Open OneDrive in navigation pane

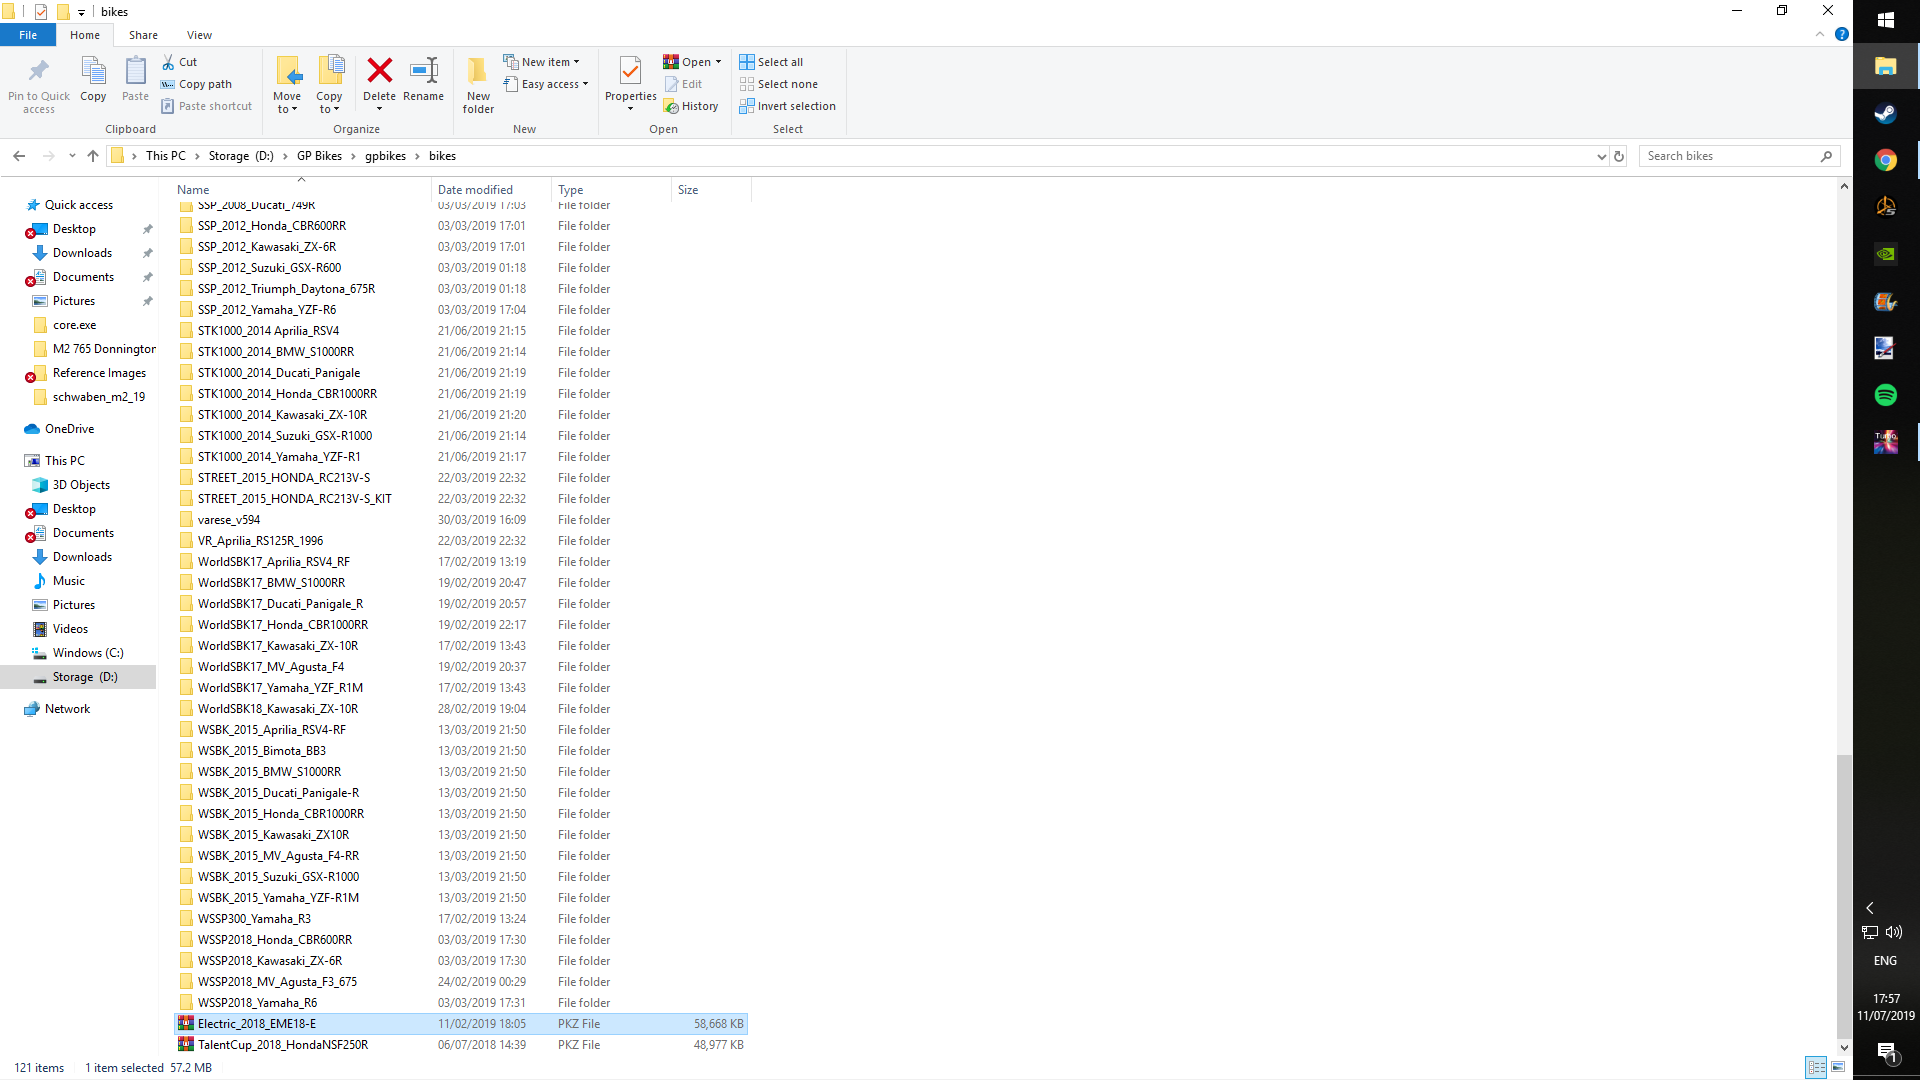pyautogui.click(x=69, y=429)
